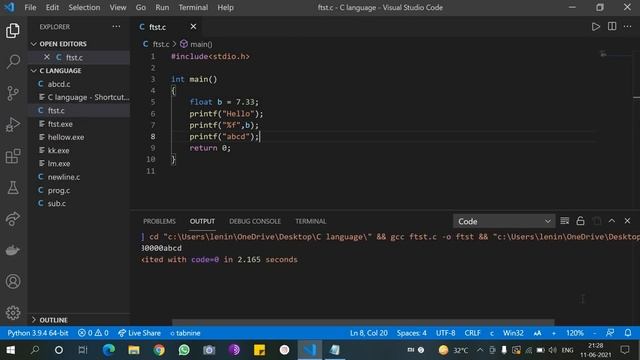Click main() in the breadcrumb
640x360 pixels.
196,44
